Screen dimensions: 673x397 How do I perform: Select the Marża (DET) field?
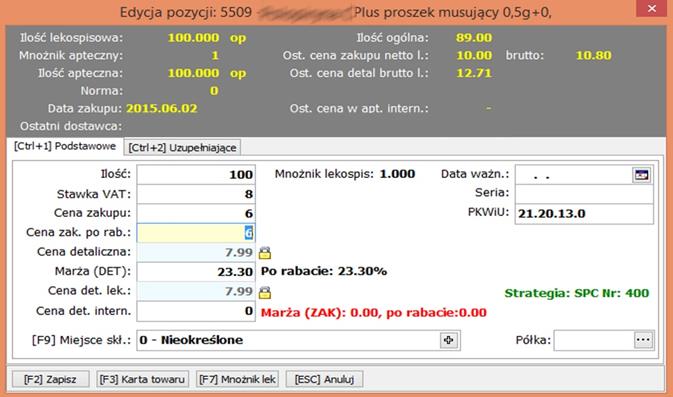[x=196, y=272]
